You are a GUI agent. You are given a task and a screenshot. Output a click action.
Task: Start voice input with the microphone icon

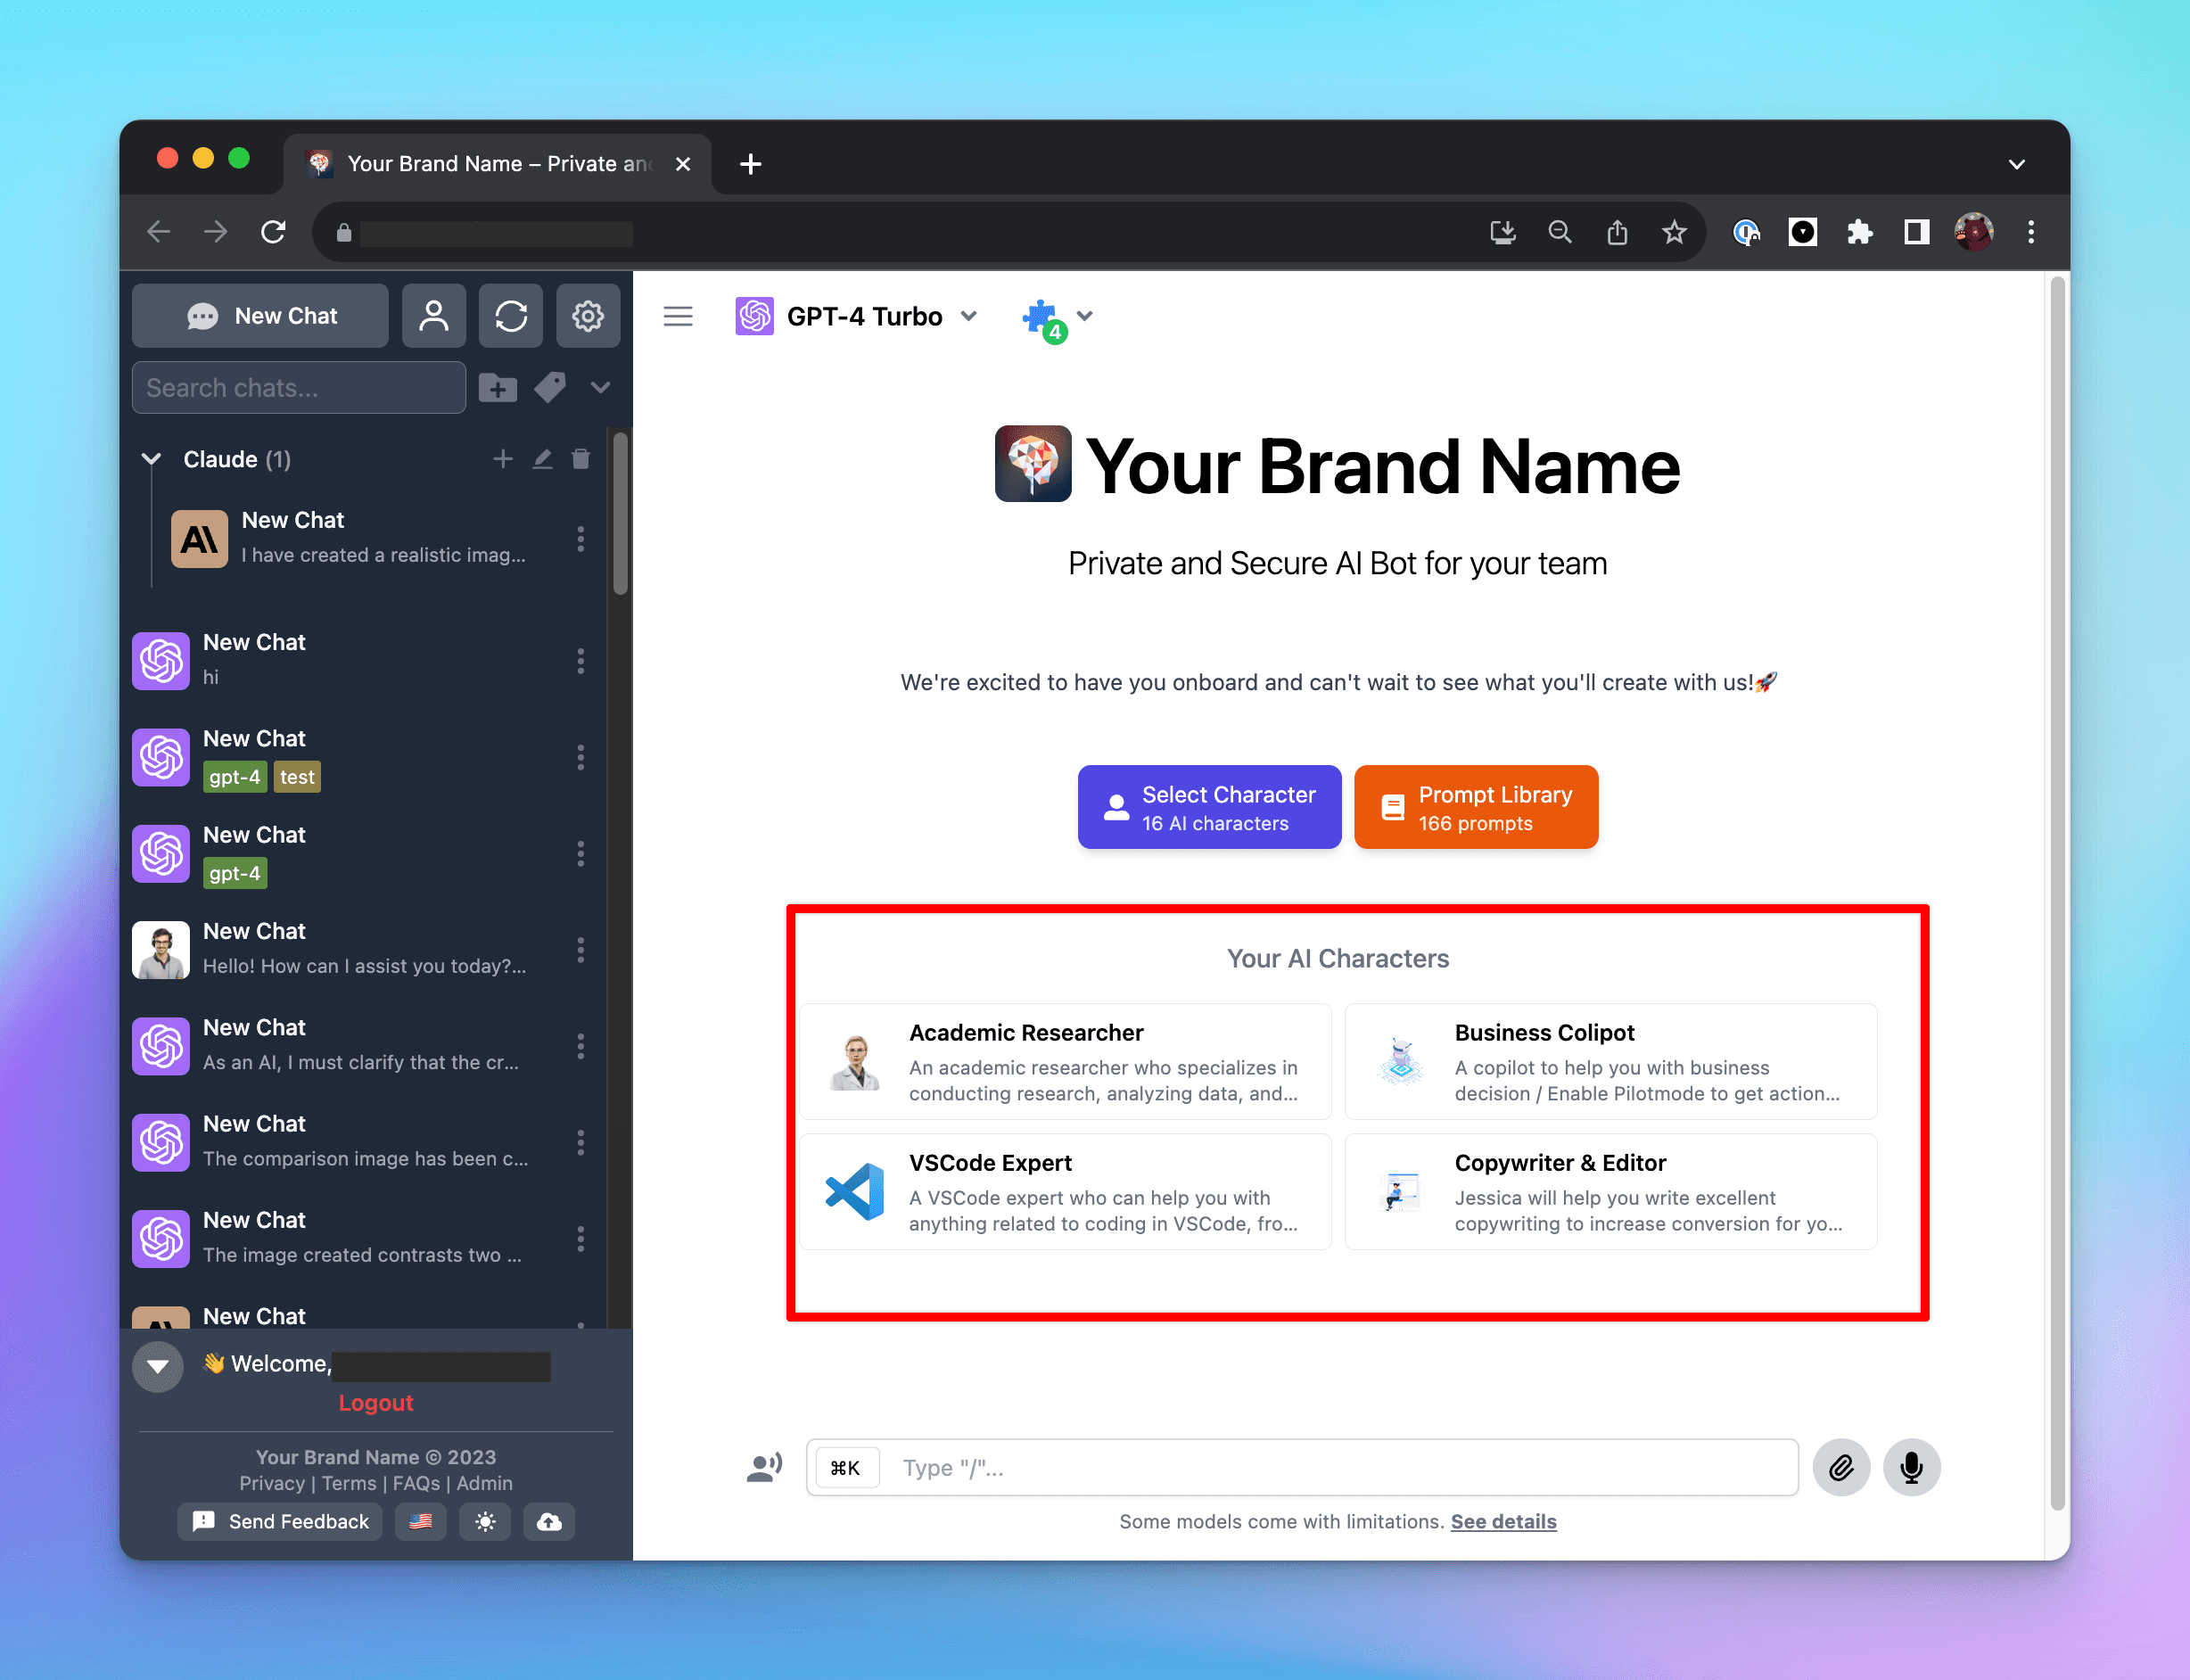[1911, 1467]
